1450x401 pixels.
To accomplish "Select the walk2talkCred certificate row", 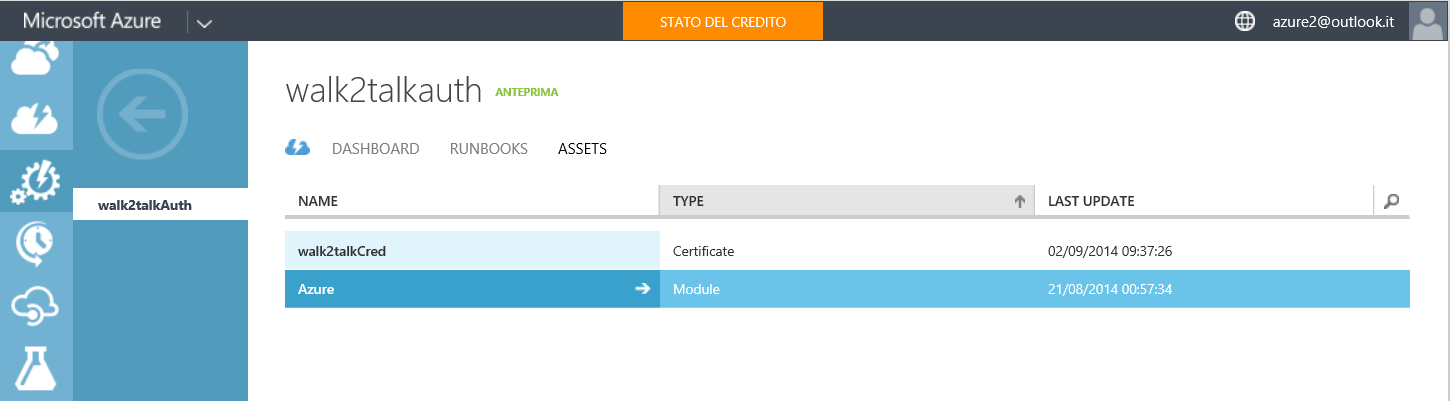I will point(847,251).
